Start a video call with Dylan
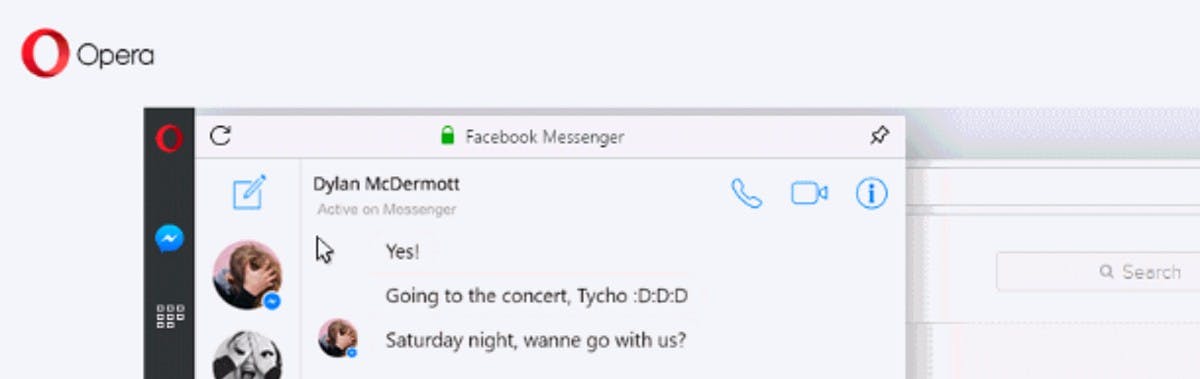Image resolution: width=1200 pixels, height=379 pixels. [x=809, y=193]
